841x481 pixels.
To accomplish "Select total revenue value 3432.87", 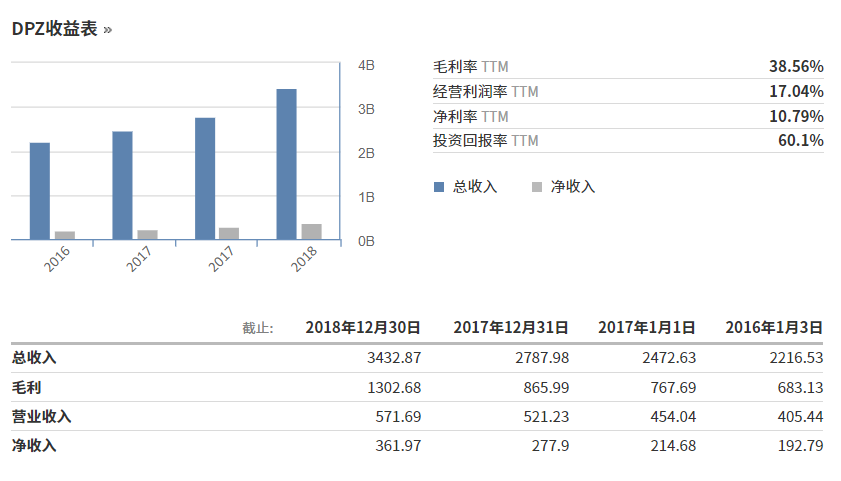I will coord(394,358).
